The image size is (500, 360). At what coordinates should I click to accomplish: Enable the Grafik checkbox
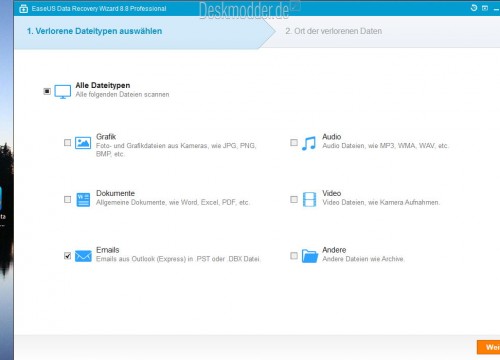pyautogui.click(x=67, y=143)
